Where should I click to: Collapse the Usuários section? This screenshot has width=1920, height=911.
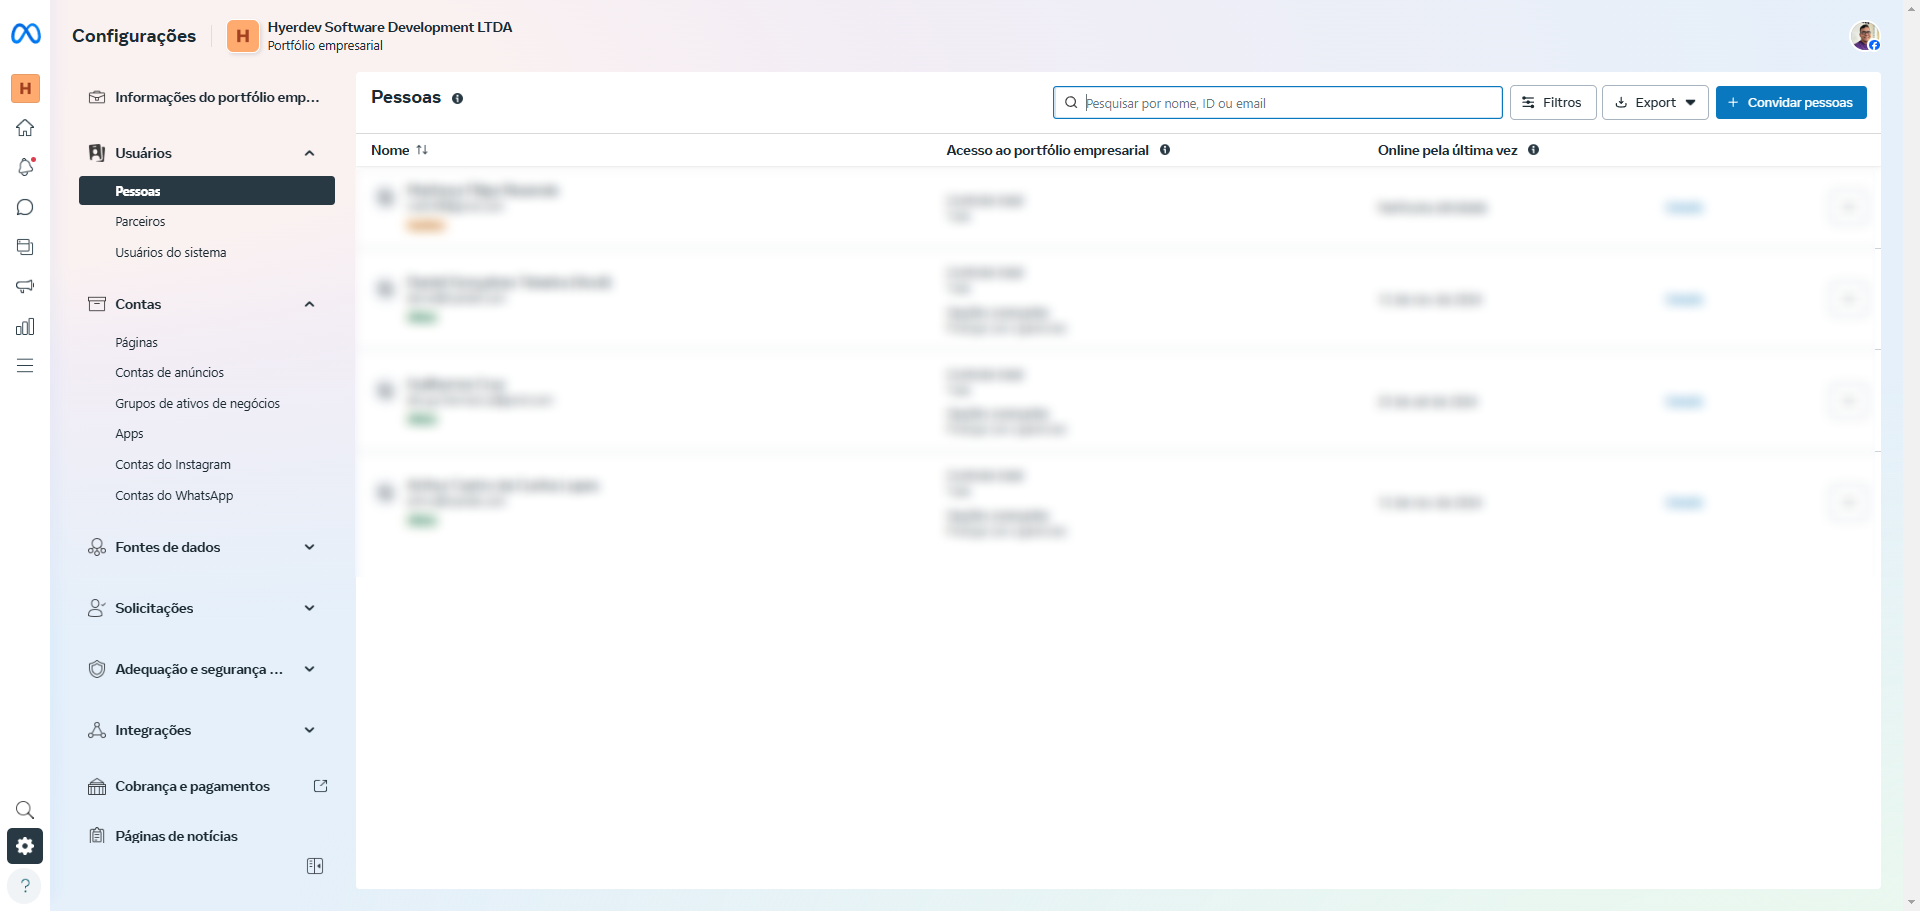click(309, 153)
